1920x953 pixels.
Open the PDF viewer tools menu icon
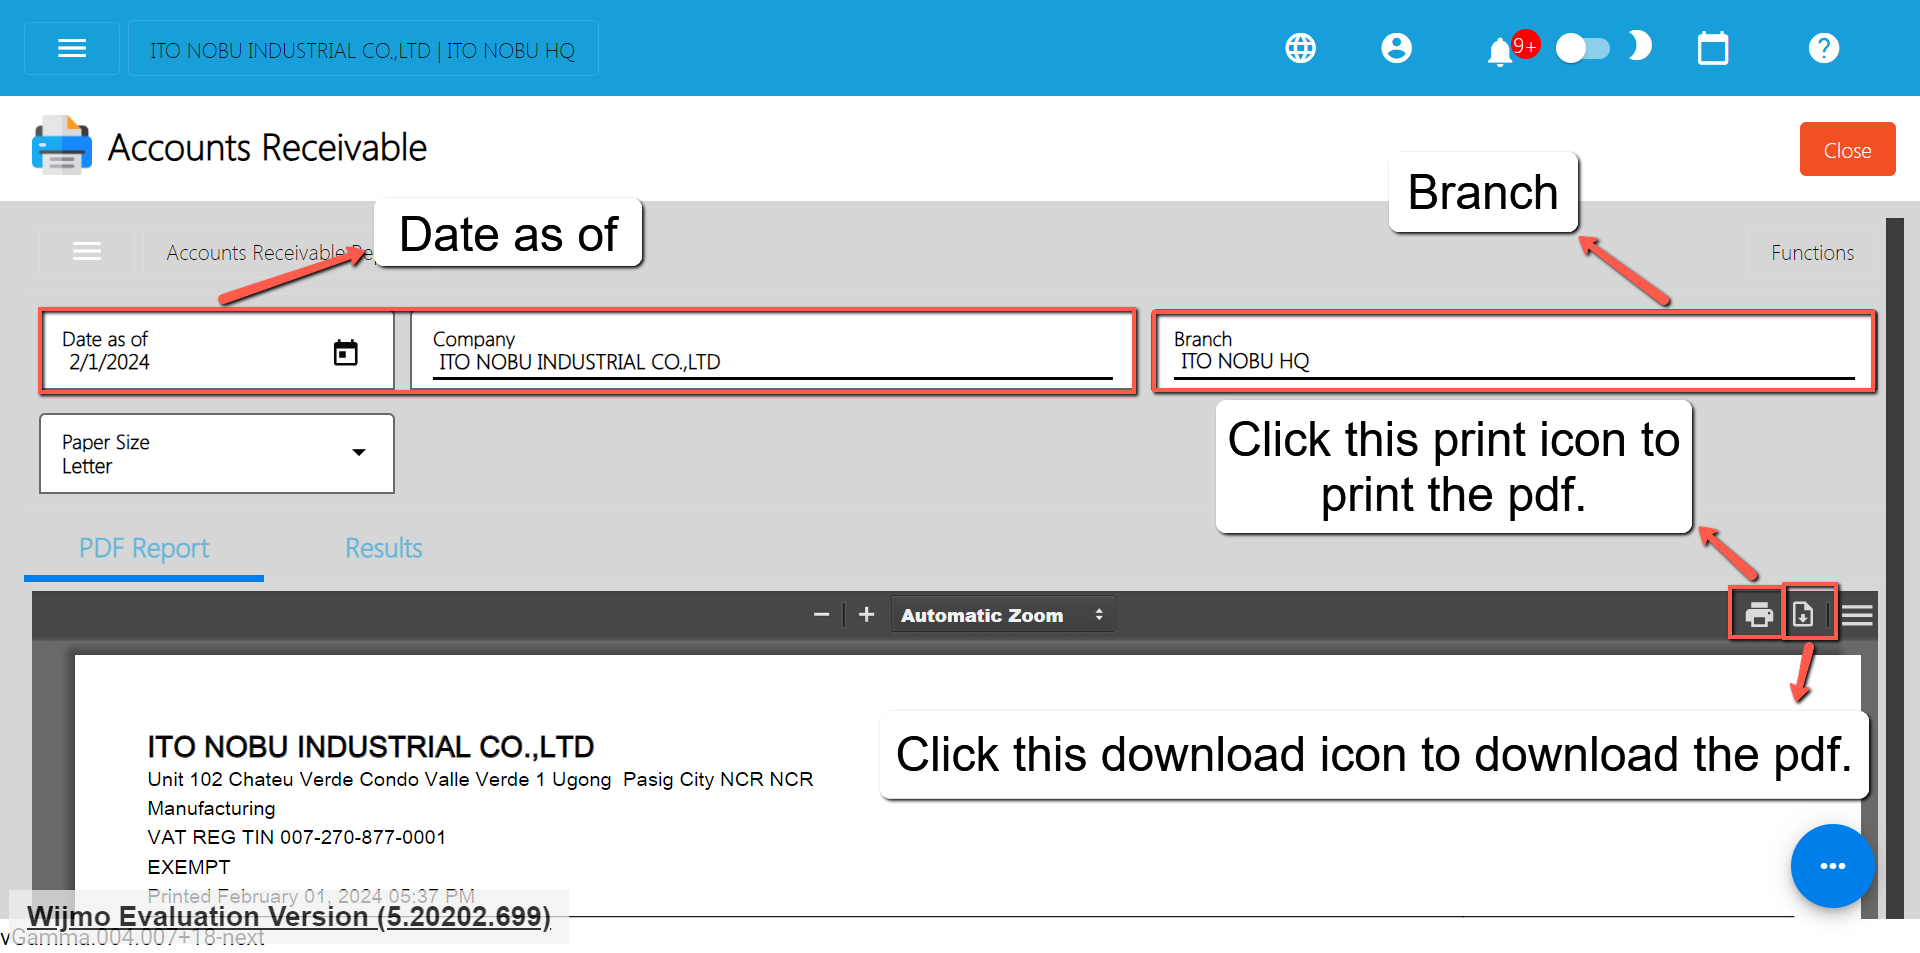[x=1857, y=615]
